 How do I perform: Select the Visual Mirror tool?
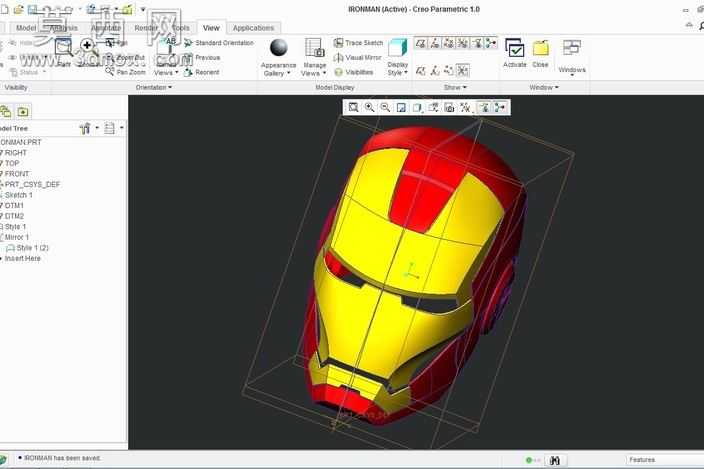coord(357,57)
